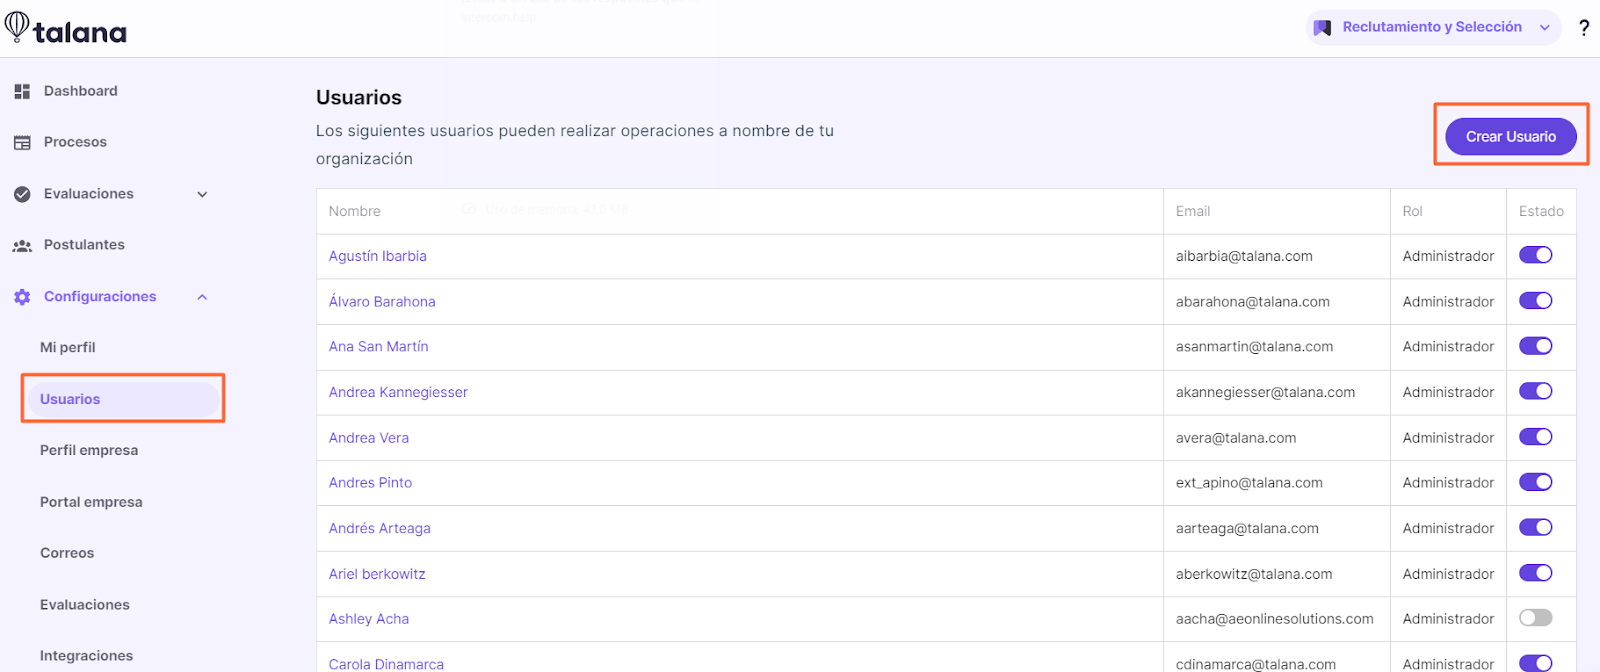Open the user Andrés Arteaga
This screenshot has height=672, width=1600.
(x=380, y=528)
